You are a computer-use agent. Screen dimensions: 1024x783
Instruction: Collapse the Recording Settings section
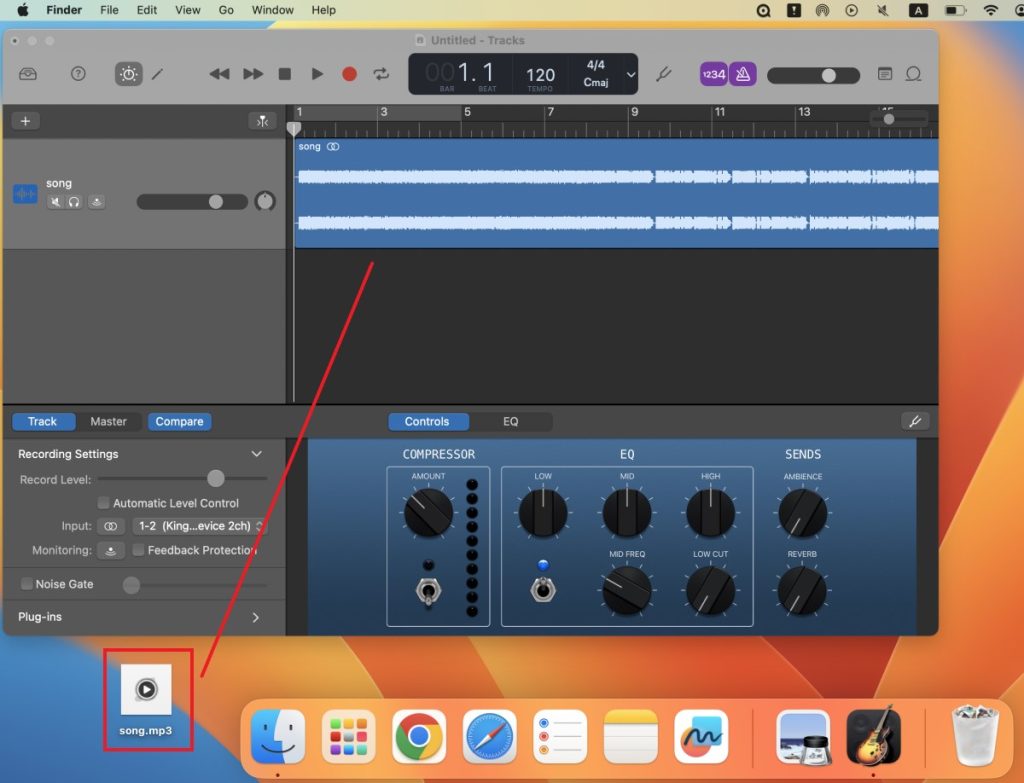coord(256,454)
